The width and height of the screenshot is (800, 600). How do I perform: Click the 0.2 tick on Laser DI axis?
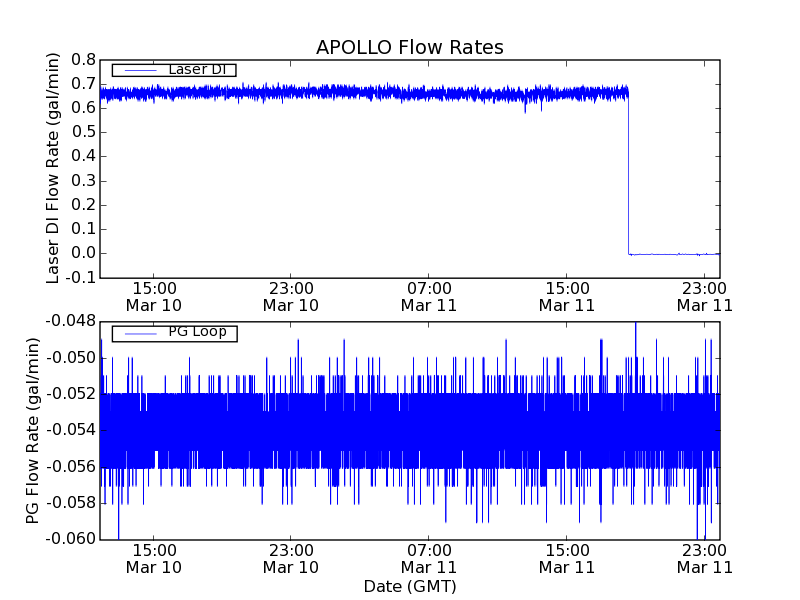point(84,205)
